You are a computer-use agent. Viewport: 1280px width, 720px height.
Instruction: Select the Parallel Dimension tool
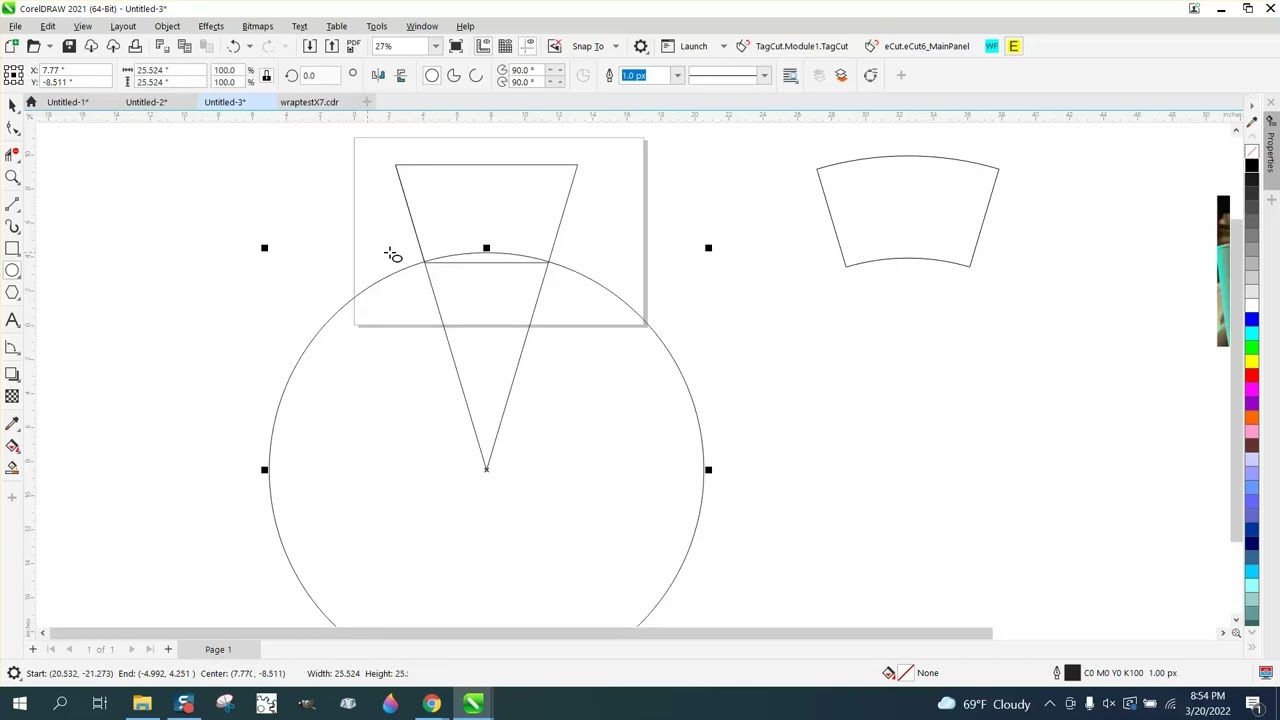12,347
